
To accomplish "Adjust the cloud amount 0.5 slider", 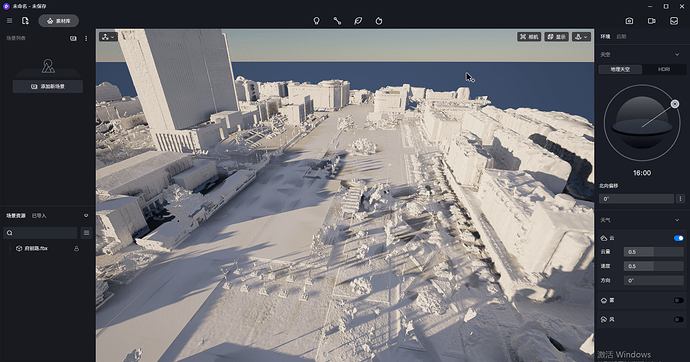I will (x=653, y=252).
